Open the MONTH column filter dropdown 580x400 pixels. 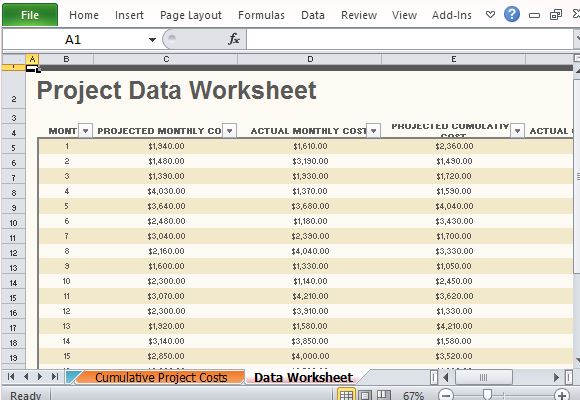coord(85,131)
